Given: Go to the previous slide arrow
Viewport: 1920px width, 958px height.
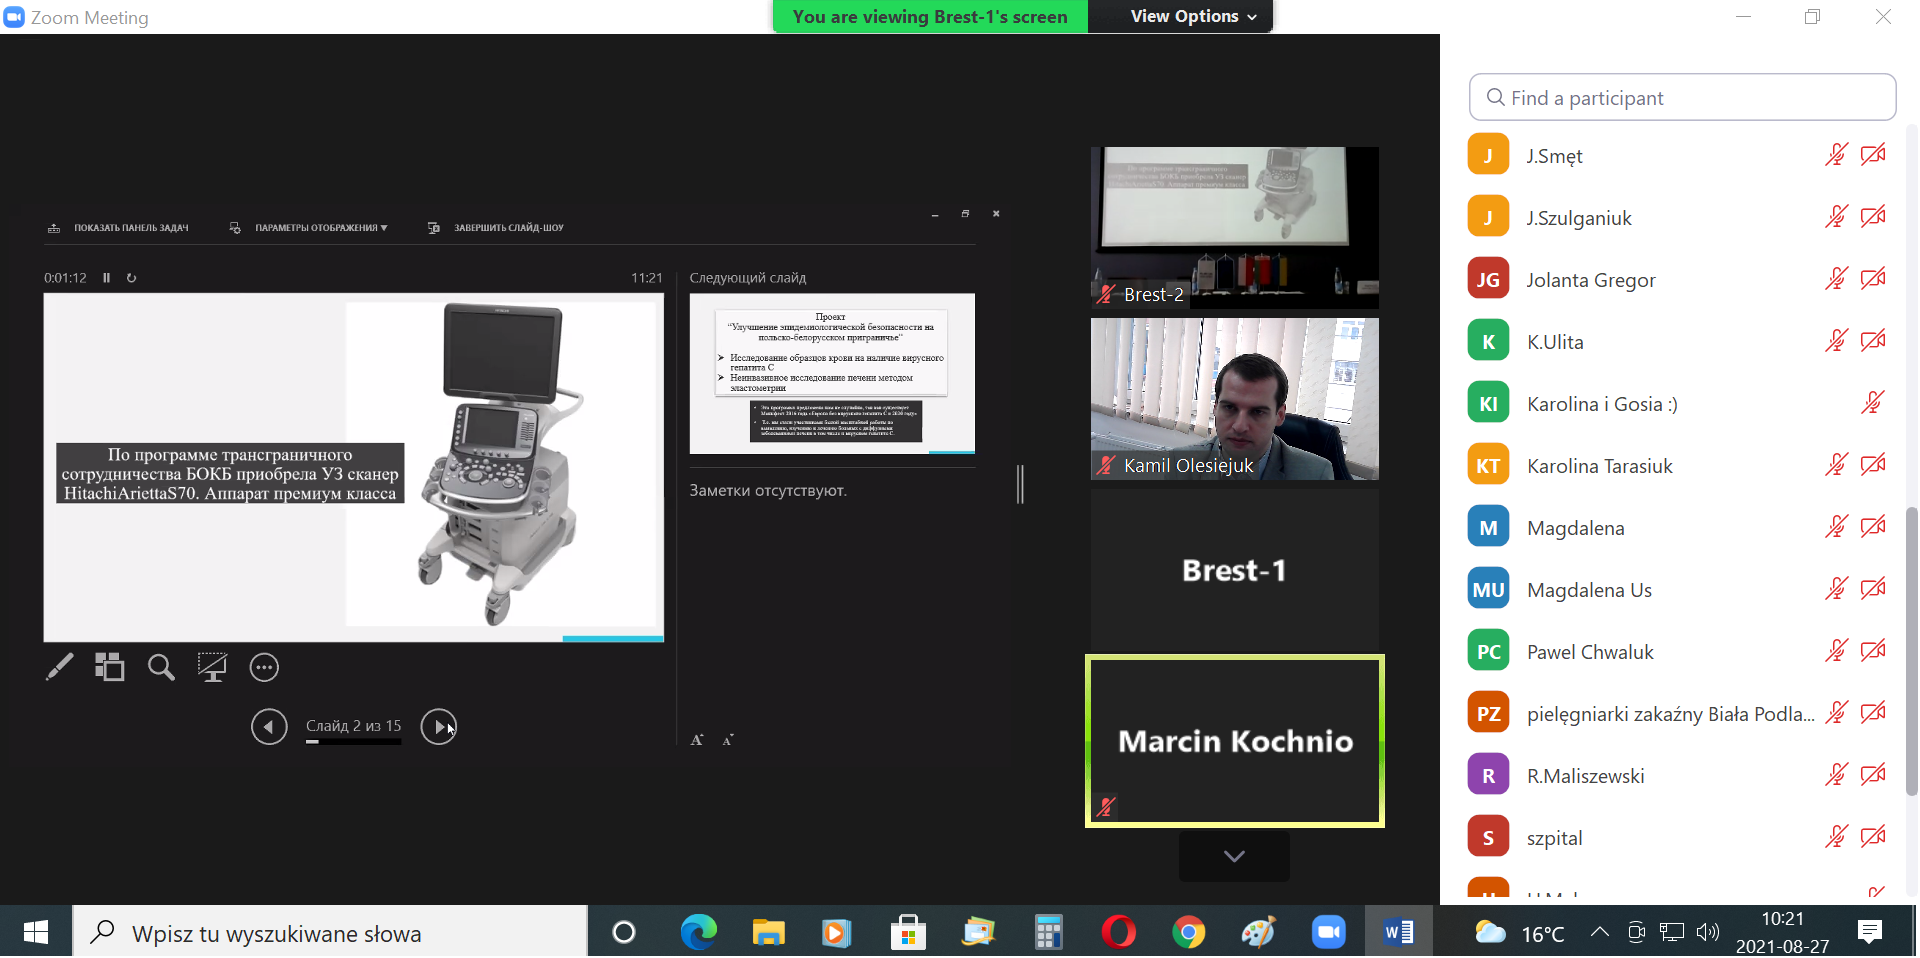Looking at the screenshot, I should coord(269,727).
